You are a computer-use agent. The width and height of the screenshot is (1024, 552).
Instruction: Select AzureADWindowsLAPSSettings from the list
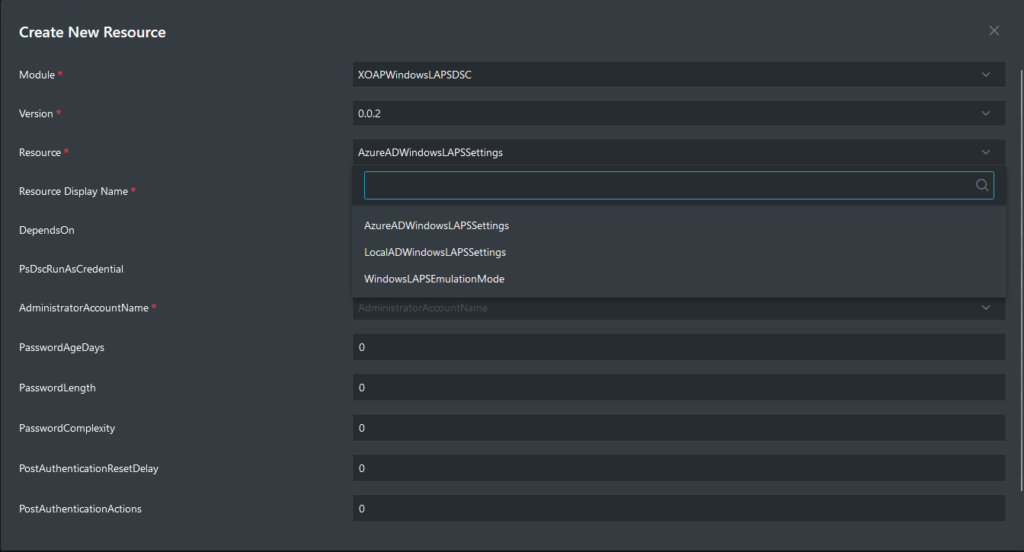(436, 225)
